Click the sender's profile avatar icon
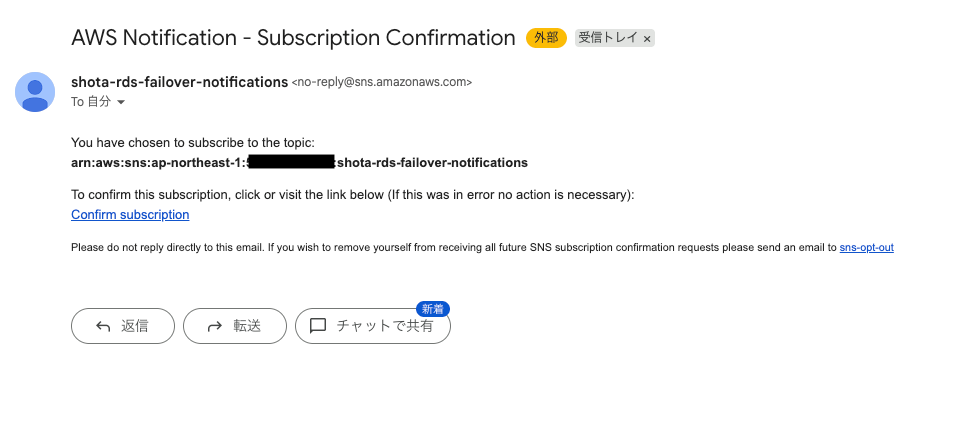 click(x=35, y=92)
